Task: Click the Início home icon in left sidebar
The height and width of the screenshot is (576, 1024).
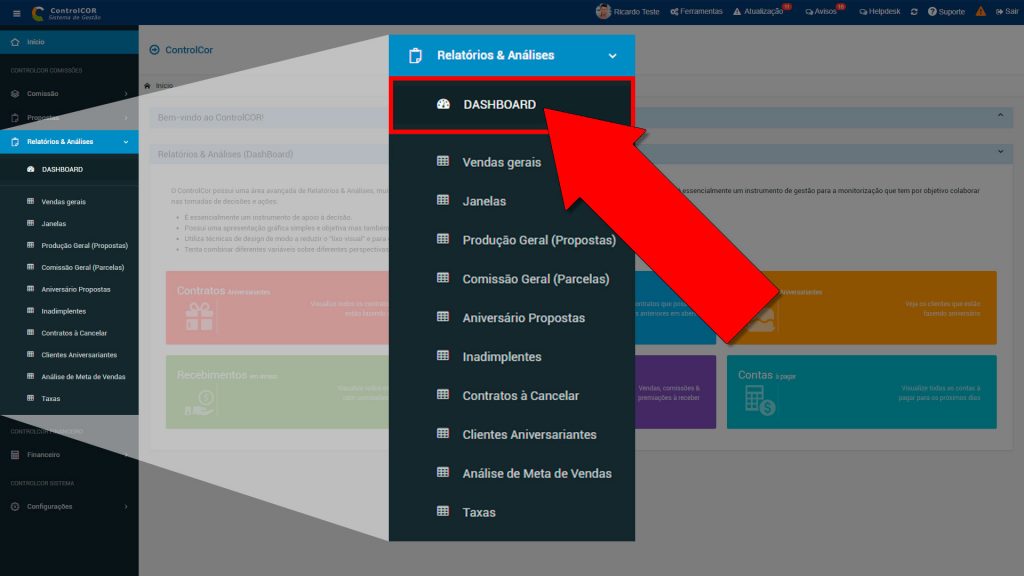Action: pos(15,42)
